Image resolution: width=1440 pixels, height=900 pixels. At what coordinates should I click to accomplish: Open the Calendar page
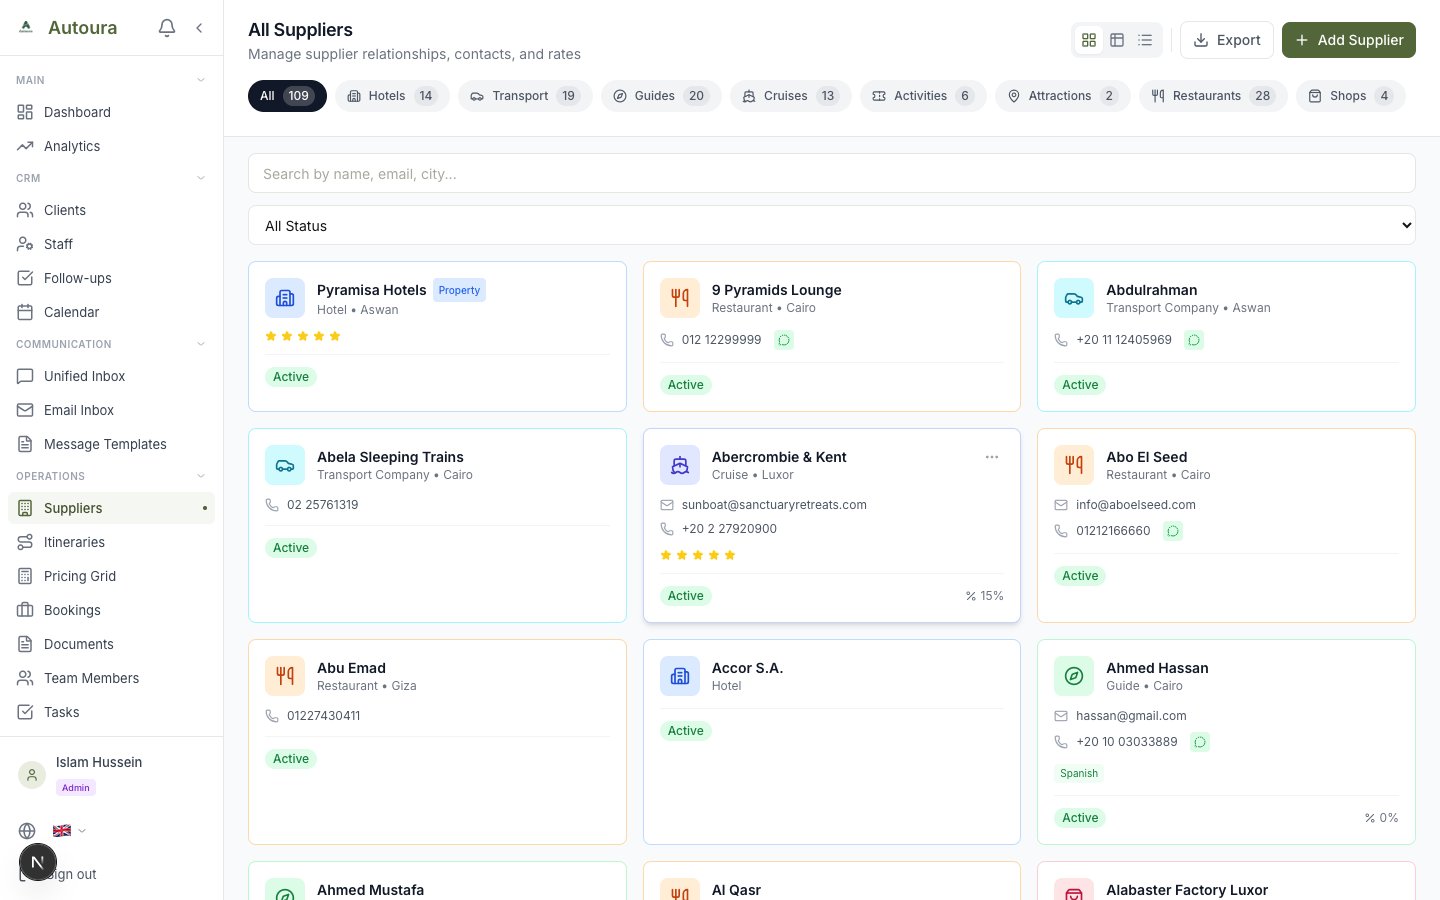click(x=111, y=312)
